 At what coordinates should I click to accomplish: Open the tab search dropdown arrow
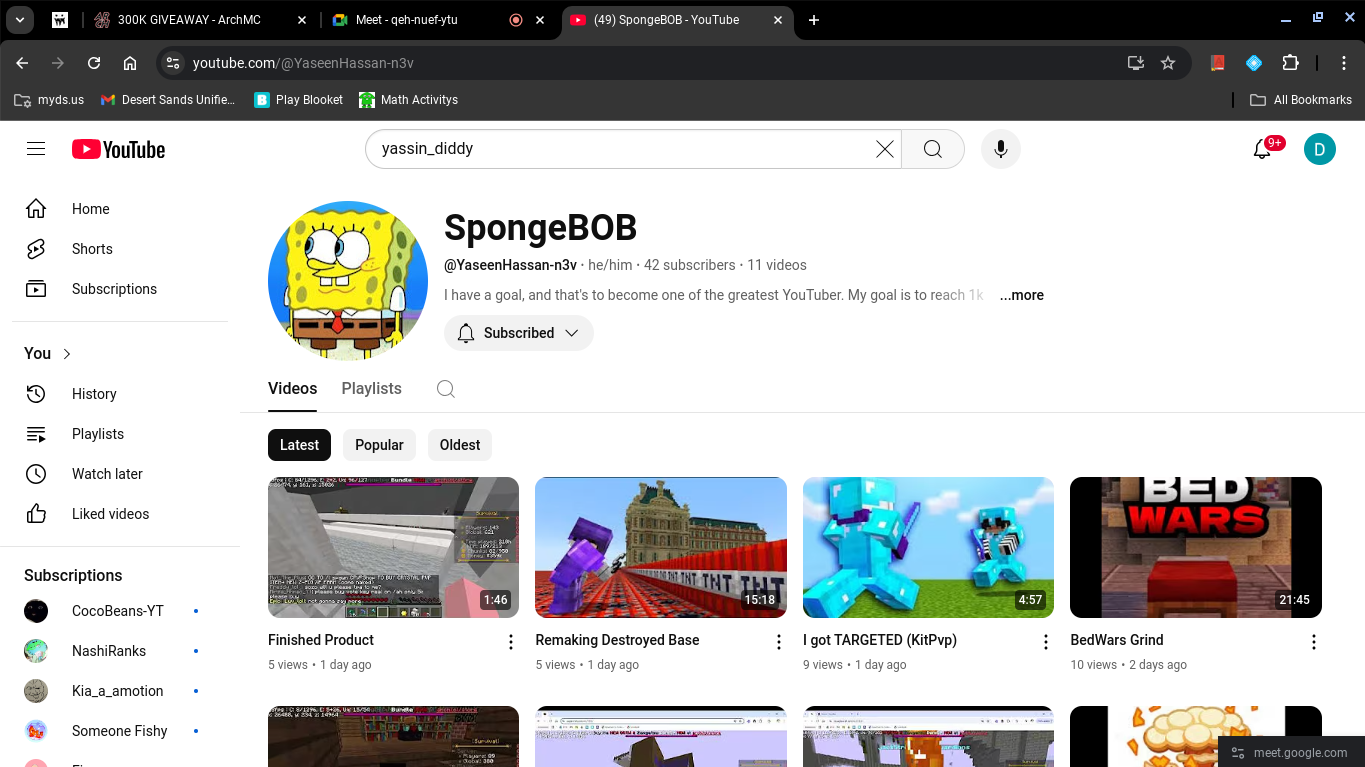pos(20,20)
